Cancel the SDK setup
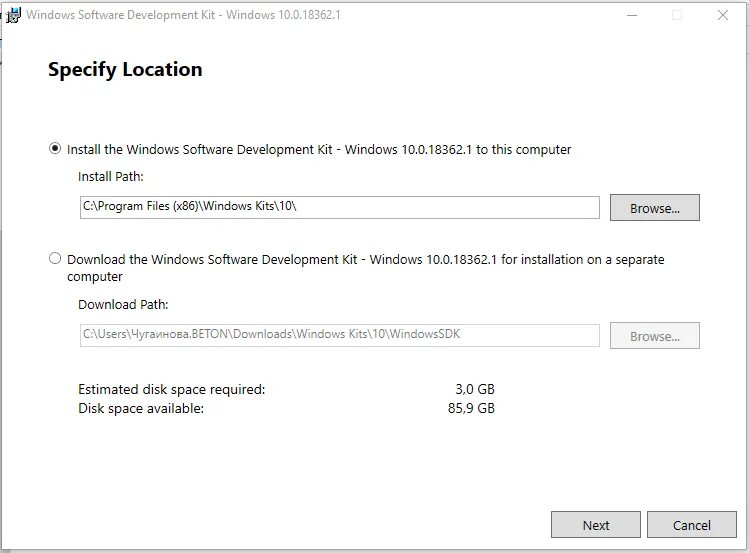This screenshot has height=553, width=749. click(x=692, y=525)
